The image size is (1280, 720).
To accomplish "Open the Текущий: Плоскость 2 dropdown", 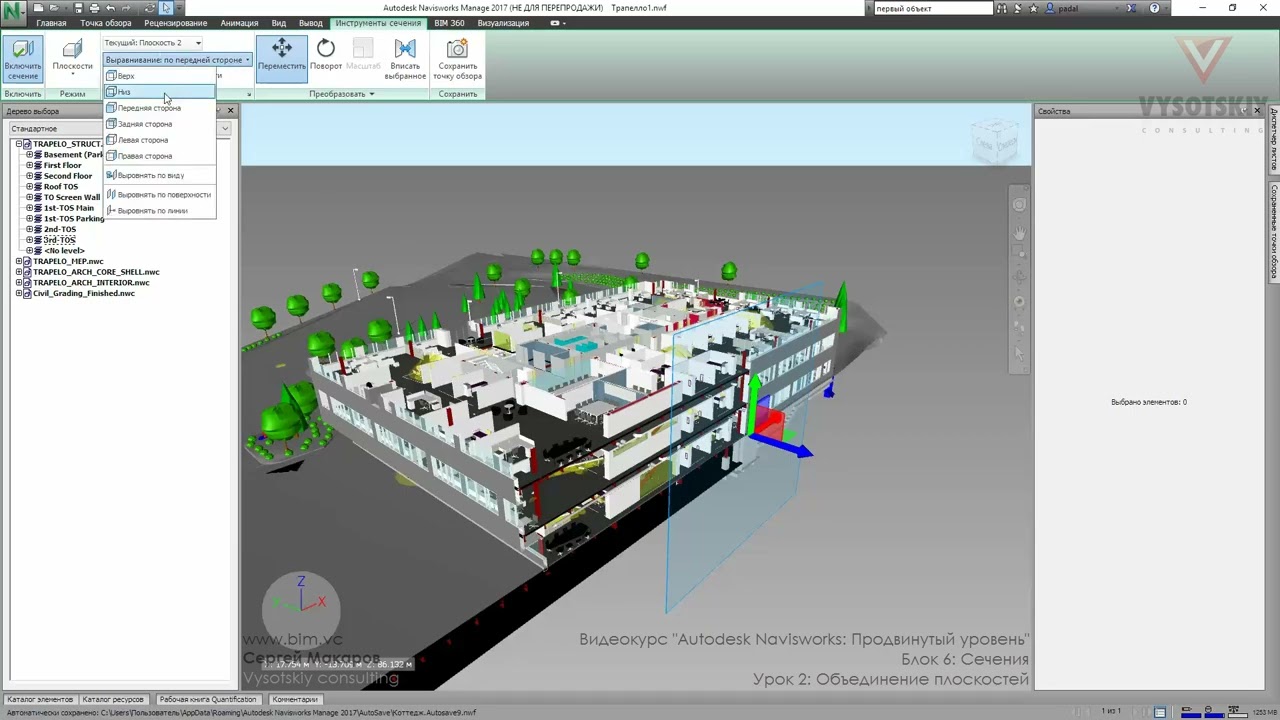I will pos(153,43).
